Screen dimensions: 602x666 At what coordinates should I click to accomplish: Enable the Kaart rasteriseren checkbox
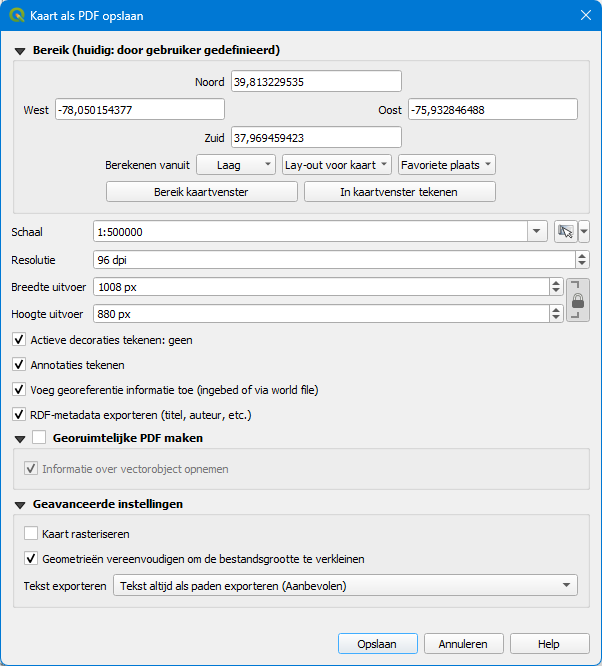click(x=31, y=534)
